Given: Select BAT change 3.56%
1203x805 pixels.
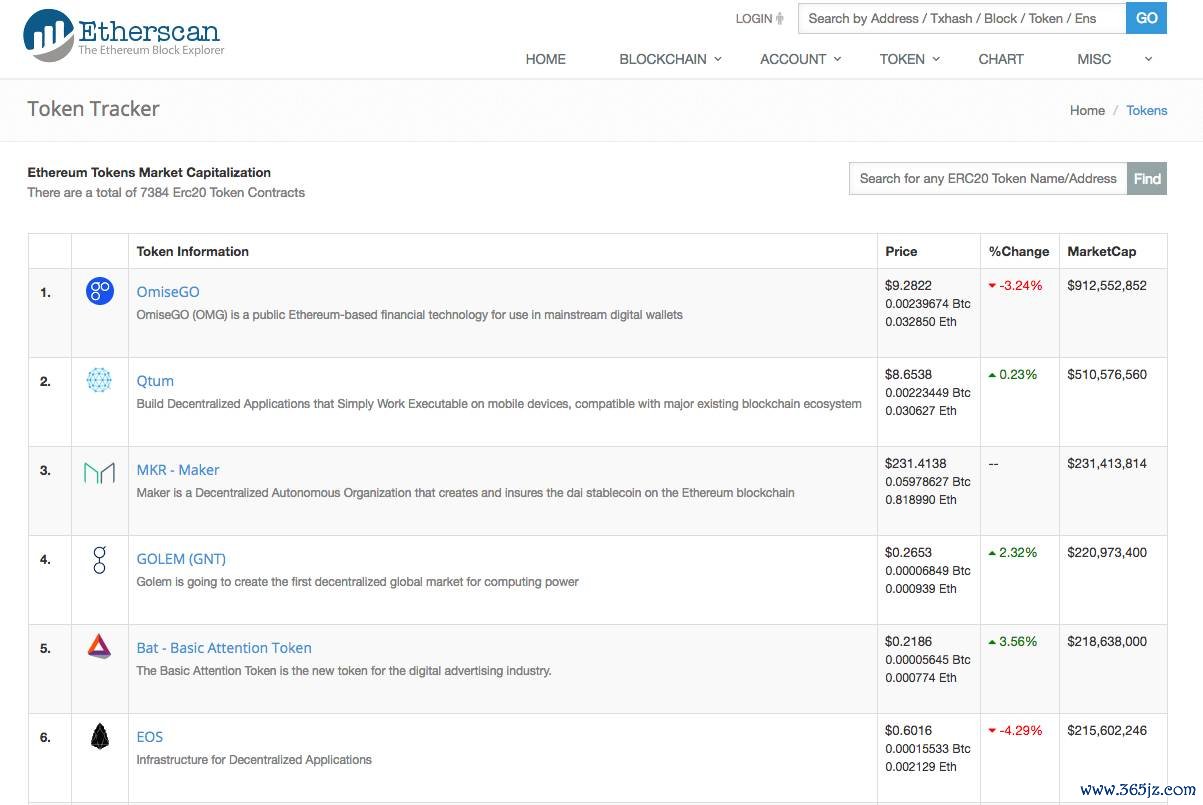Looking at the screenshot, I should click(1013, 641).
